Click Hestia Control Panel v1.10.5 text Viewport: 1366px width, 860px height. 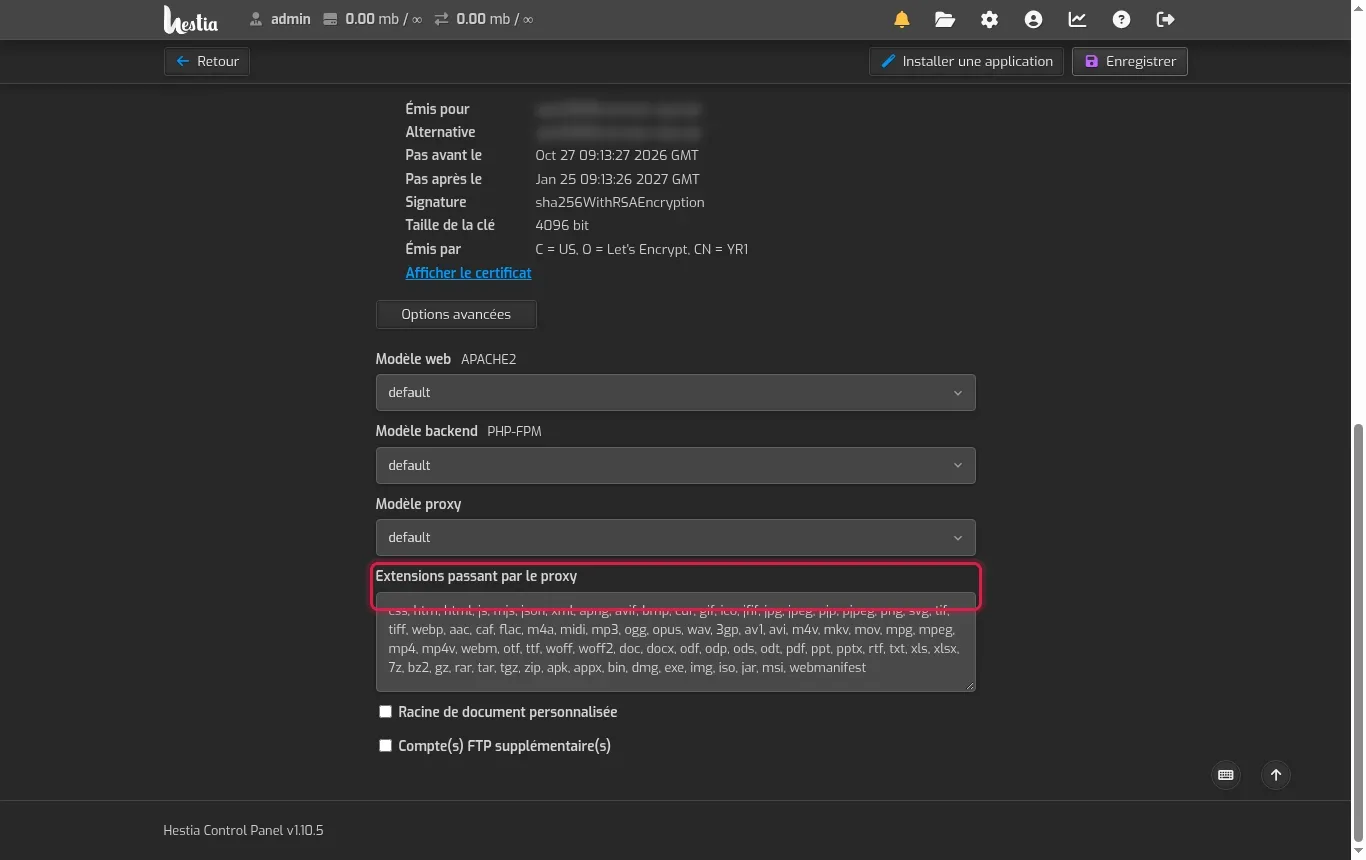[243, 830]
